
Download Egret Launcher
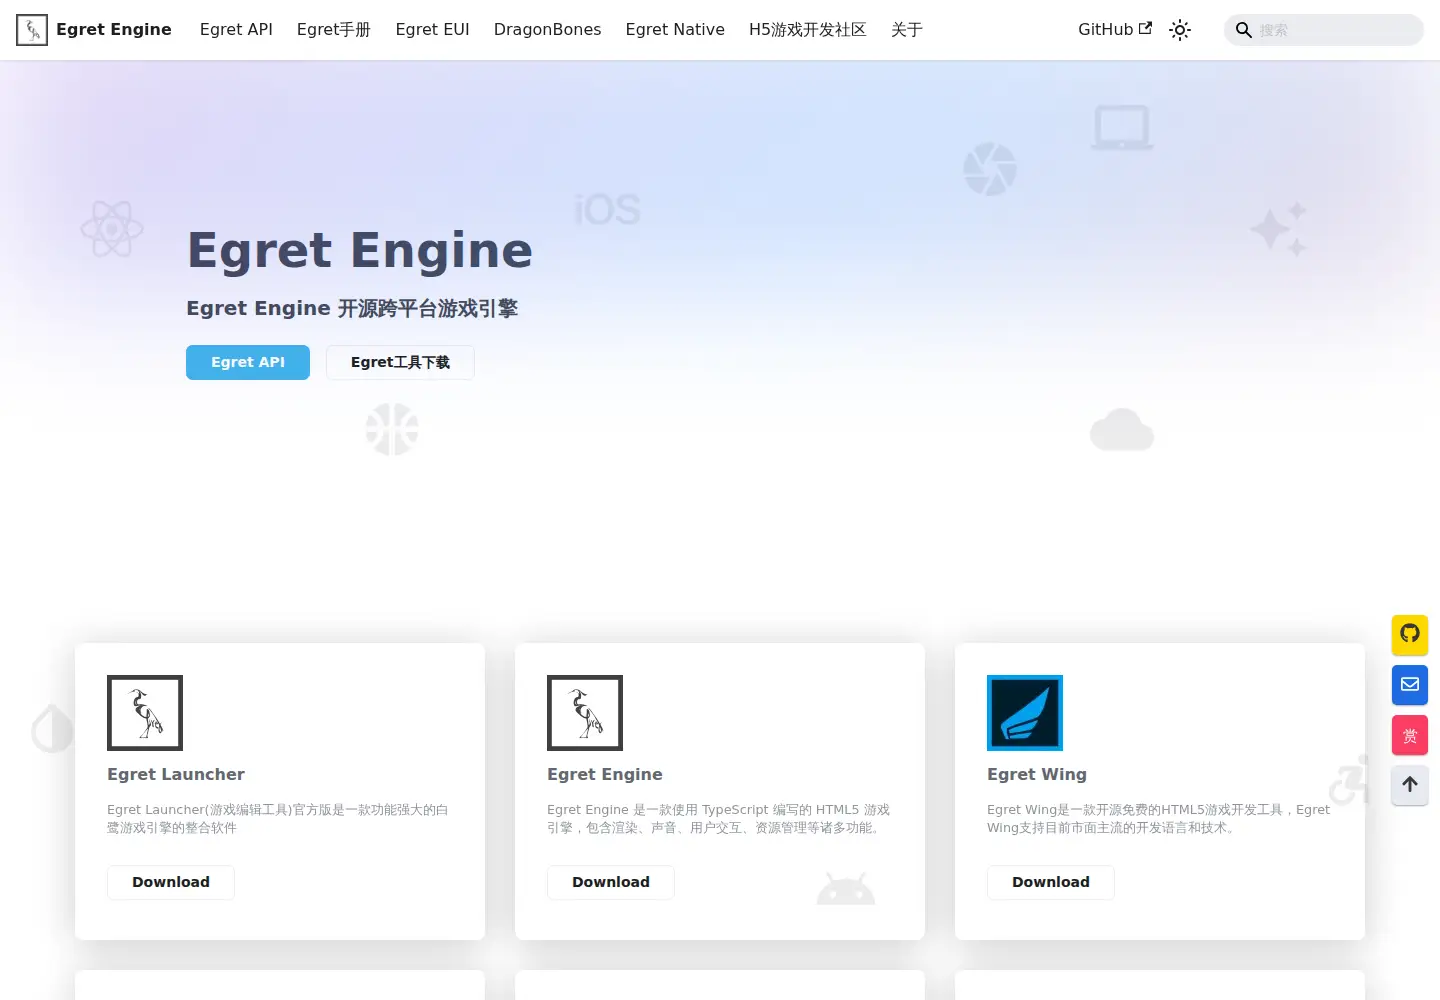click(171, 882)
